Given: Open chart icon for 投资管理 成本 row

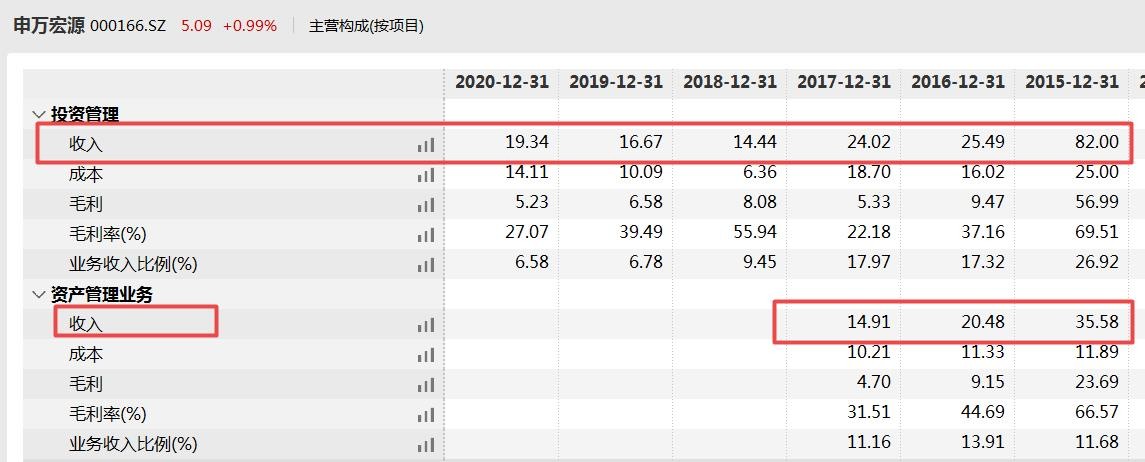Looking at the screenshot, I should [x=426, y=175].
